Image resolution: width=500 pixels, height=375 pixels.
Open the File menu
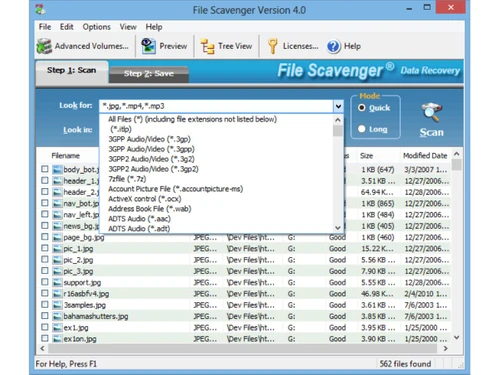(45, 27)
